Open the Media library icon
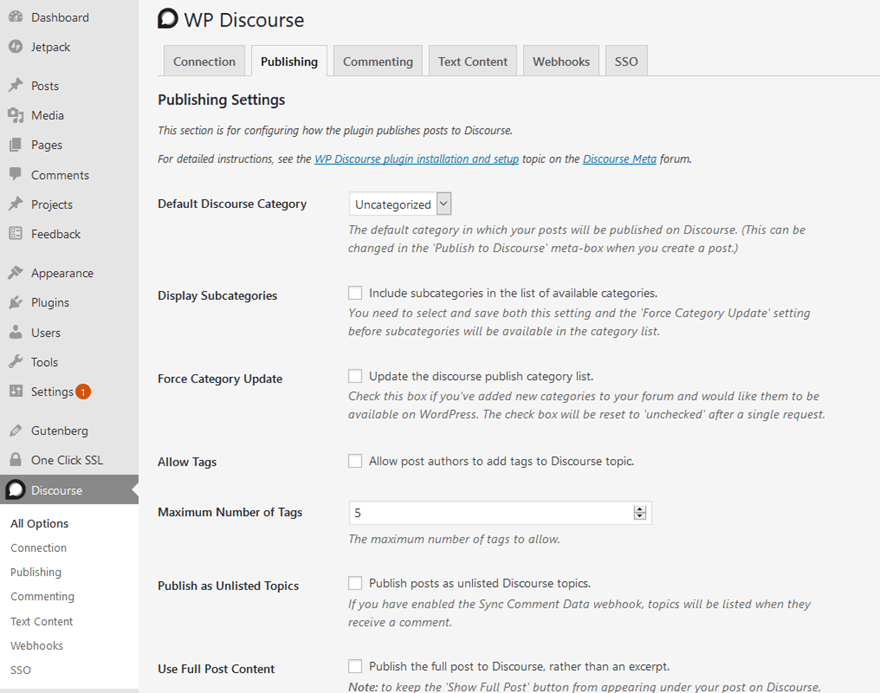Viewport: 880px width, 693px height. [x=17, y=115]
